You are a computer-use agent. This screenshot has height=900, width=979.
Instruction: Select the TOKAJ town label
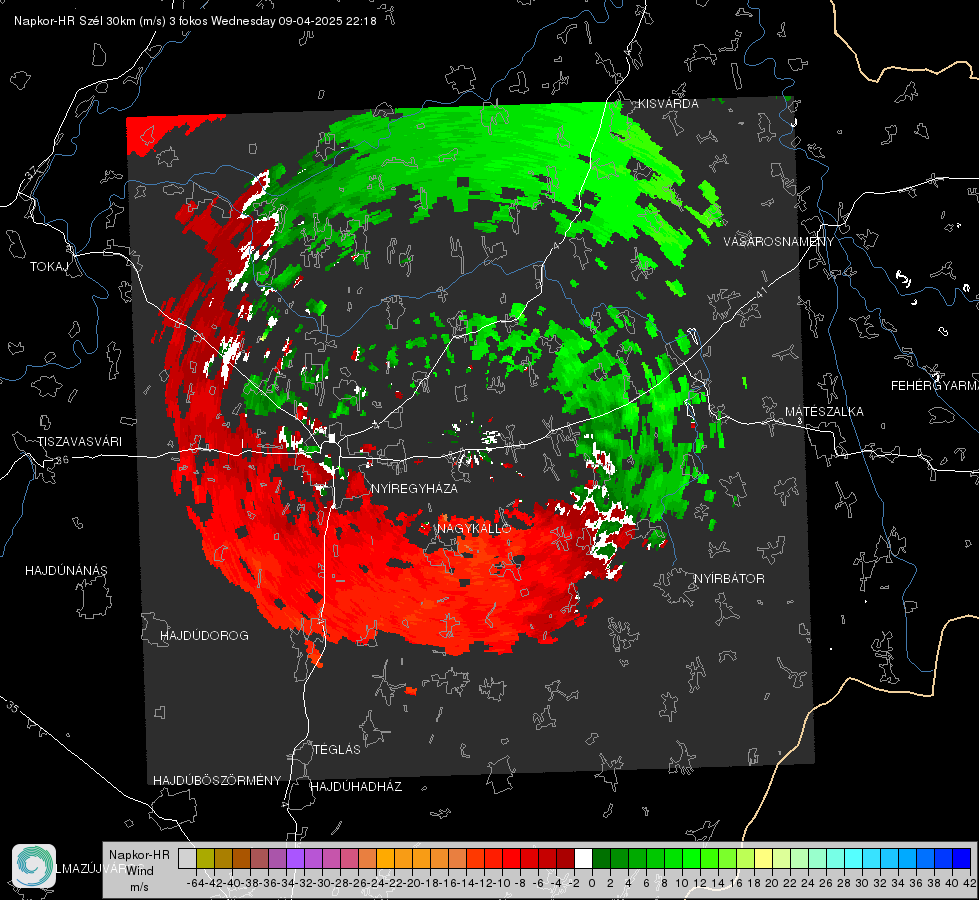coord(49,267)
